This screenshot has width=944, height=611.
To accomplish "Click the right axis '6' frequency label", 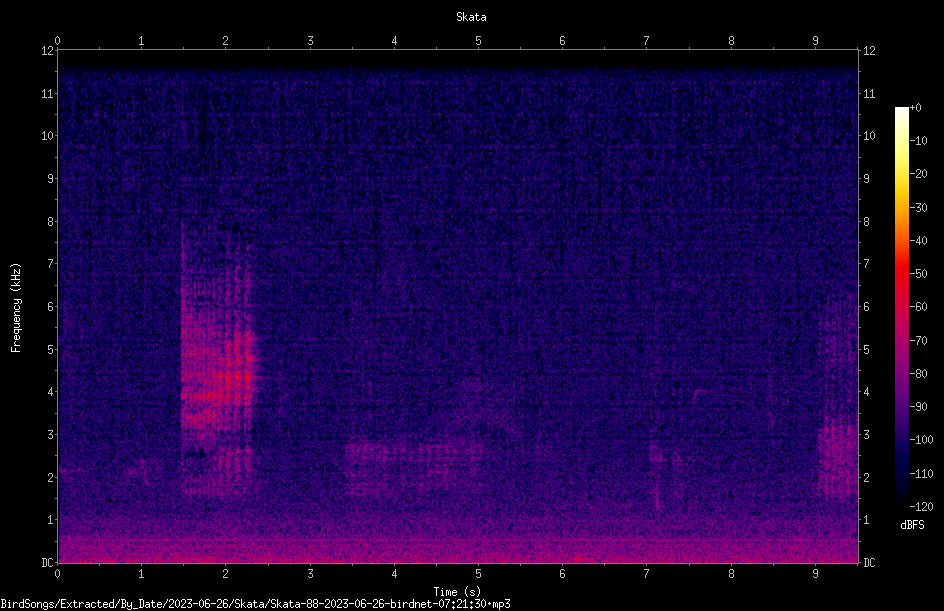I will (866, 307).
